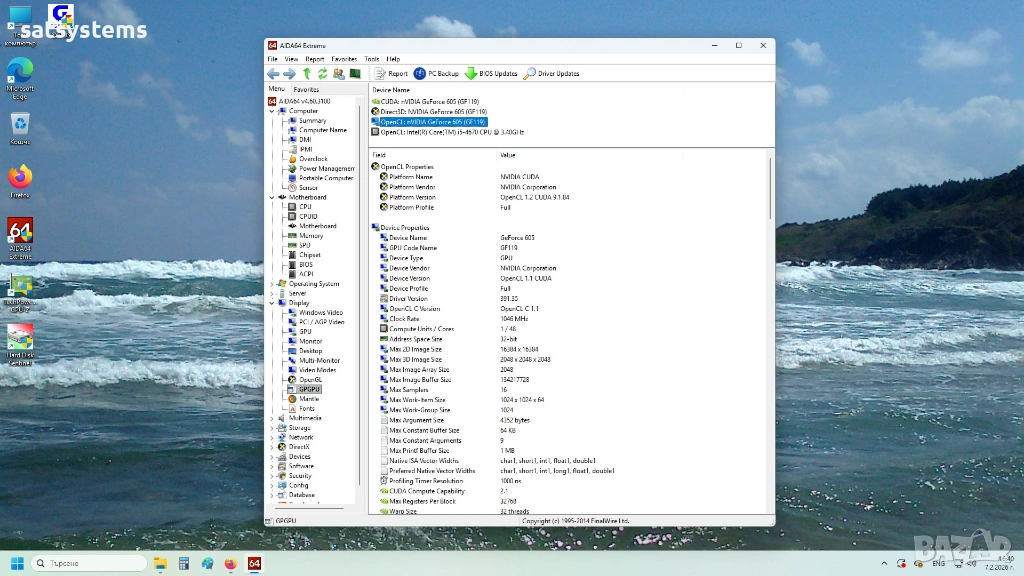
Task: Click the taskbar search box
Action: tap(90, 563)
